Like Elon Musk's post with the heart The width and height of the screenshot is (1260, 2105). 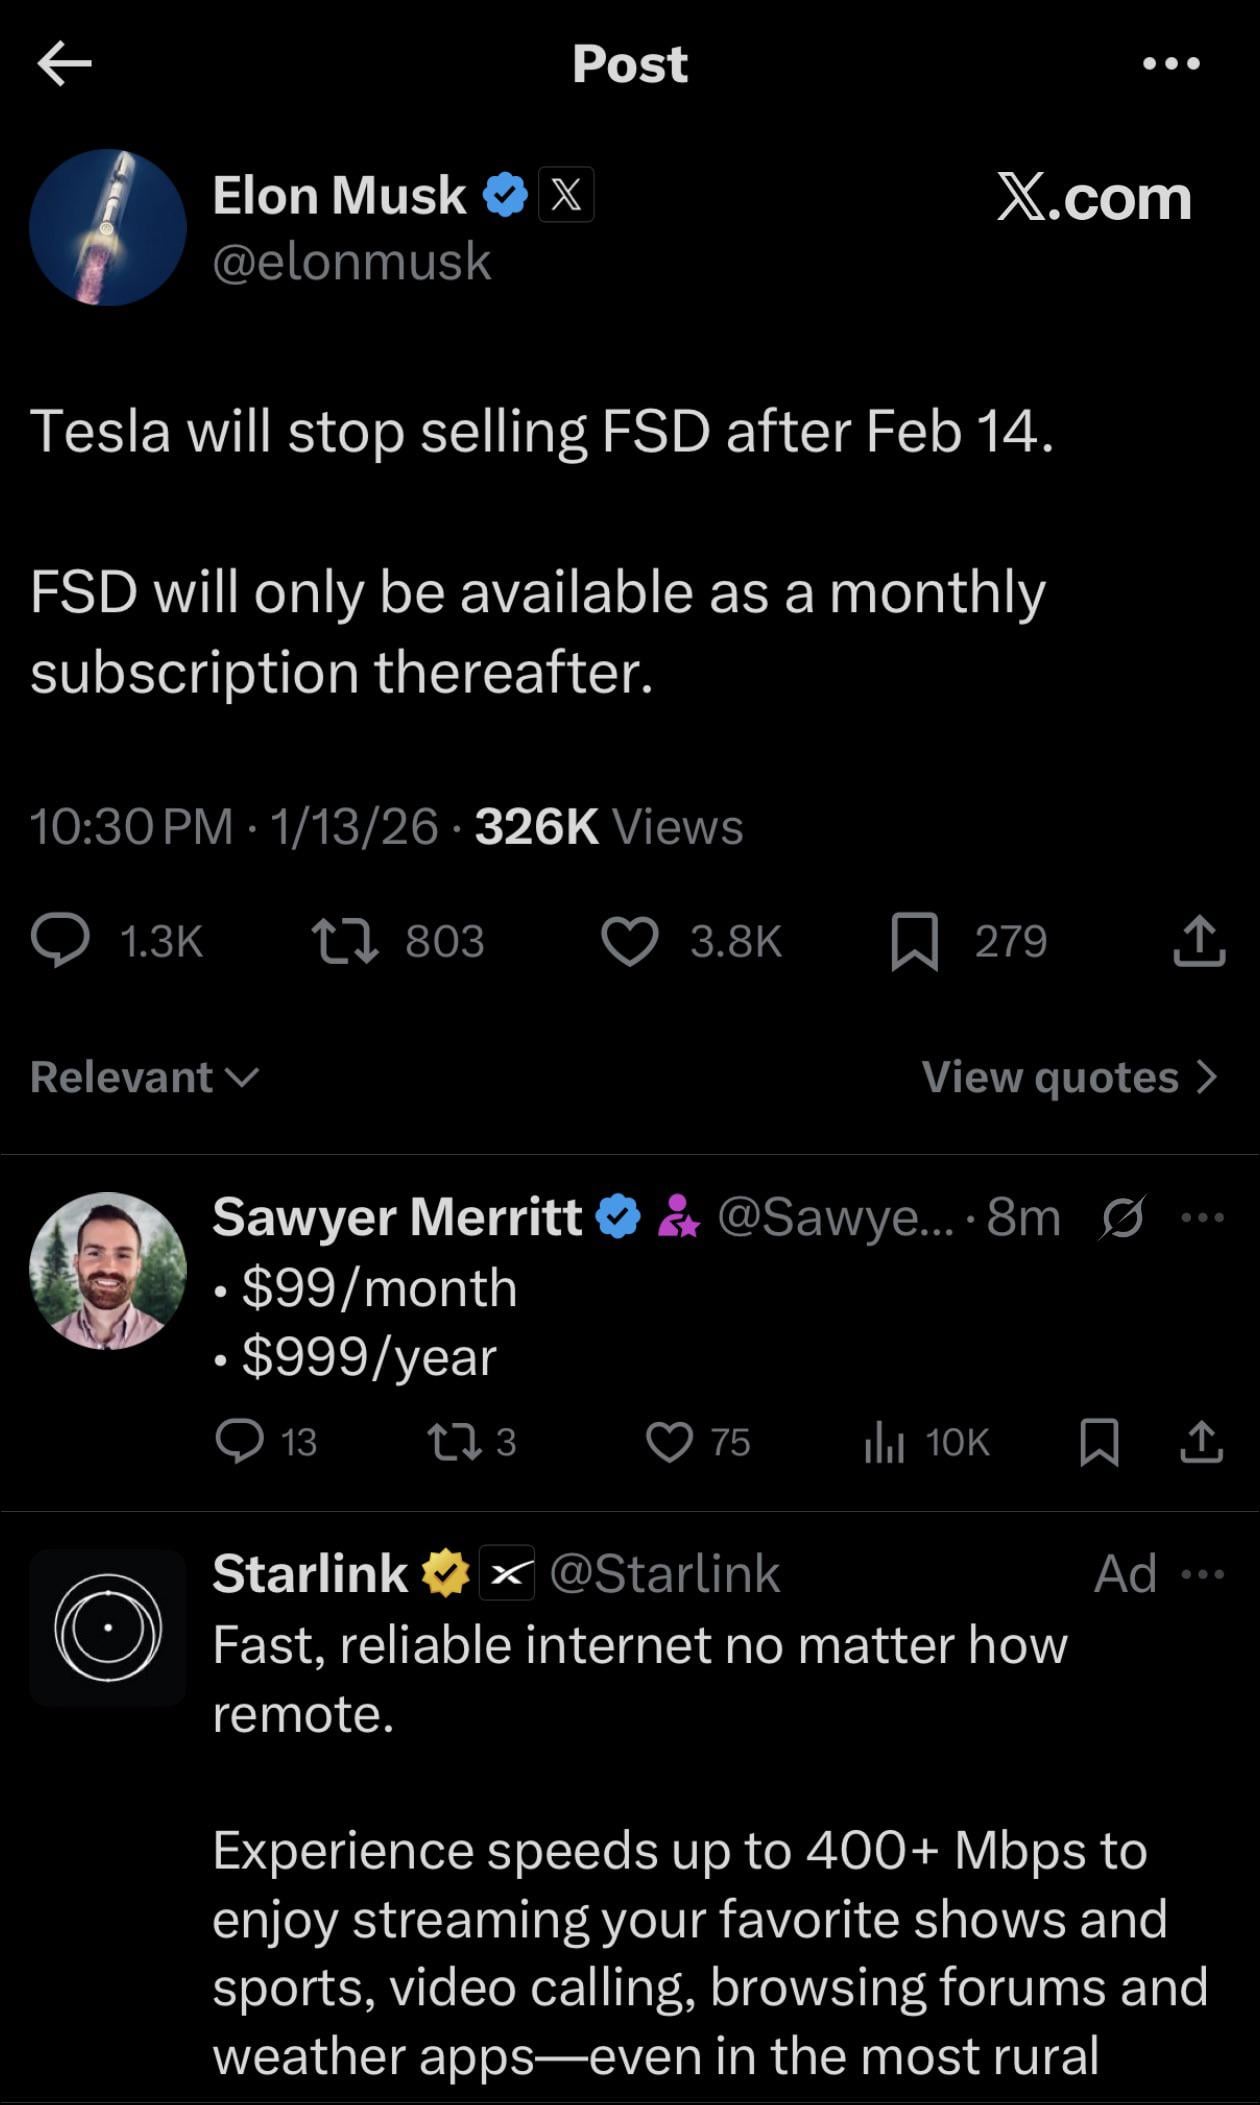(x=629, y=941)
